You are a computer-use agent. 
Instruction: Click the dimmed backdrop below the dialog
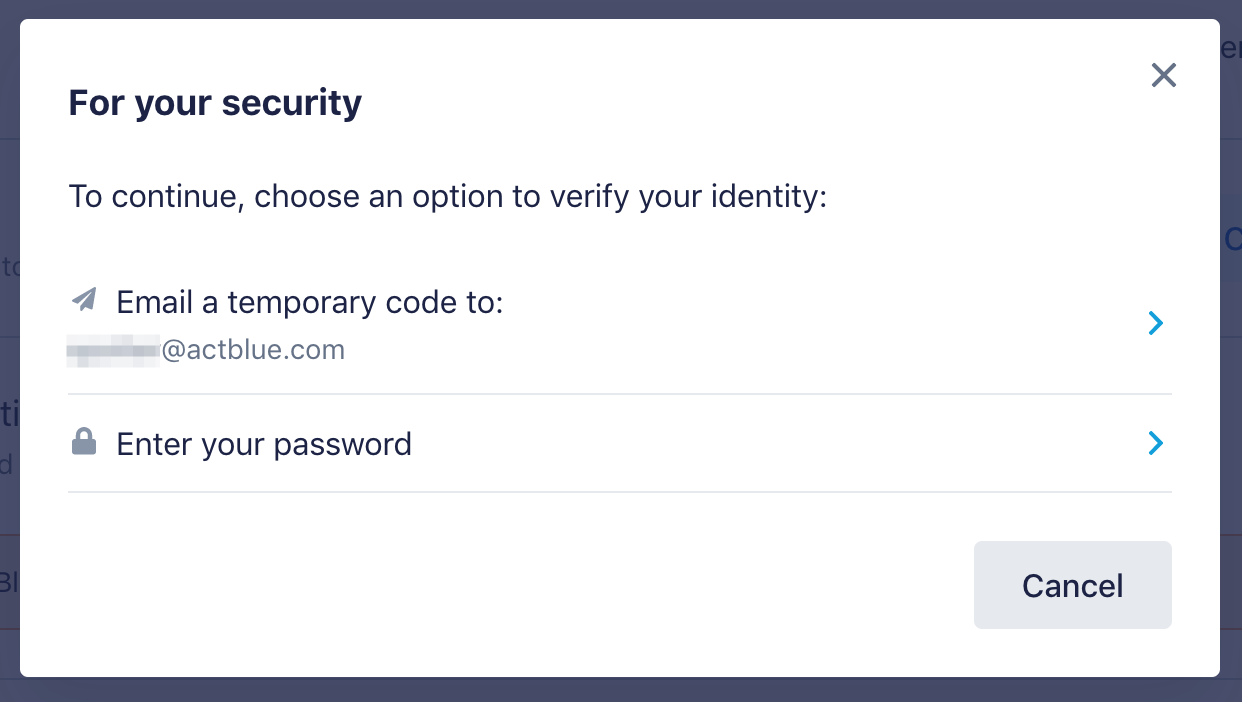tap(620, 690)
